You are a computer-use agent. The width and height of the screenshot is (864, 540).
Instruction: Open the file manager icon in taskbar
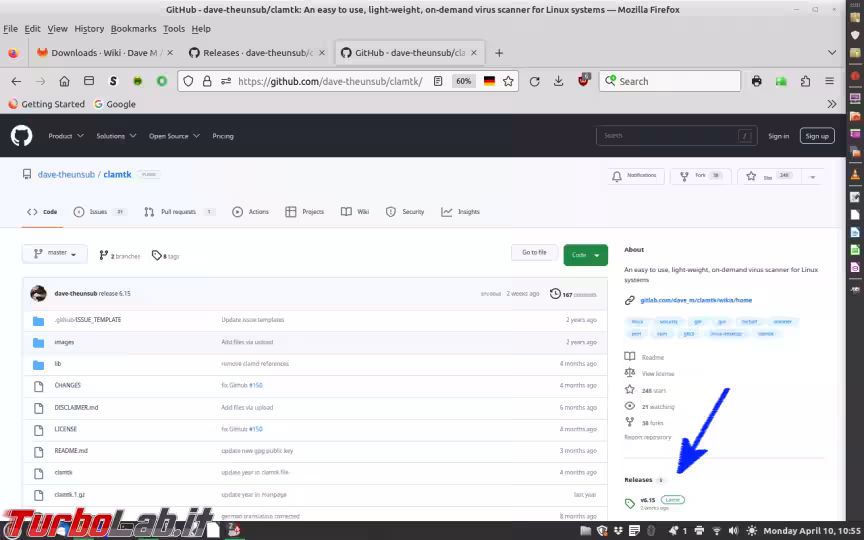tap(585, 531)
